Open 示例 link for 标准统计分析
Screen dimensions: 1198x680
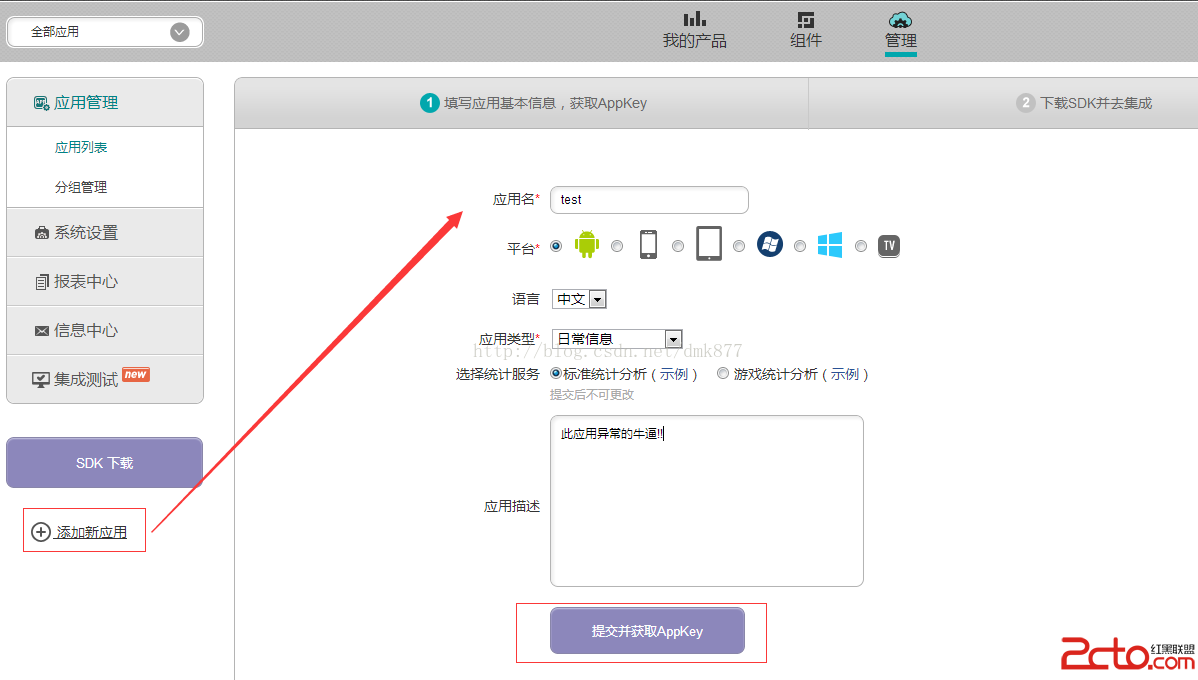[674, 374]
